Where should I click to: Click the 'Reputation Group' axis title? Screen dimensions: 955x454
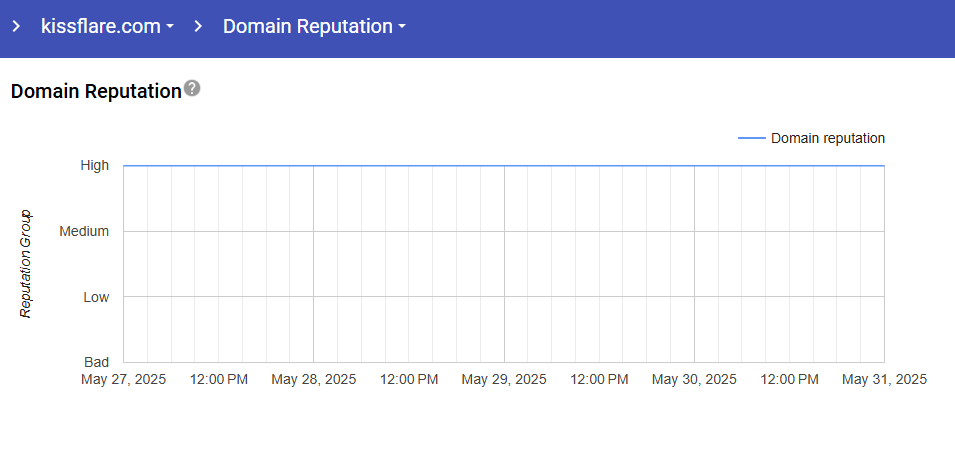coord(27,264)
